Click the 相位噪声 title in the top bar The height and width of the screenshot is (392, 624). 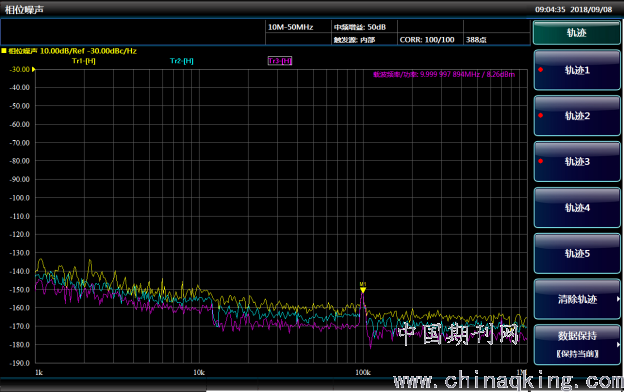(x=24, y=10)
